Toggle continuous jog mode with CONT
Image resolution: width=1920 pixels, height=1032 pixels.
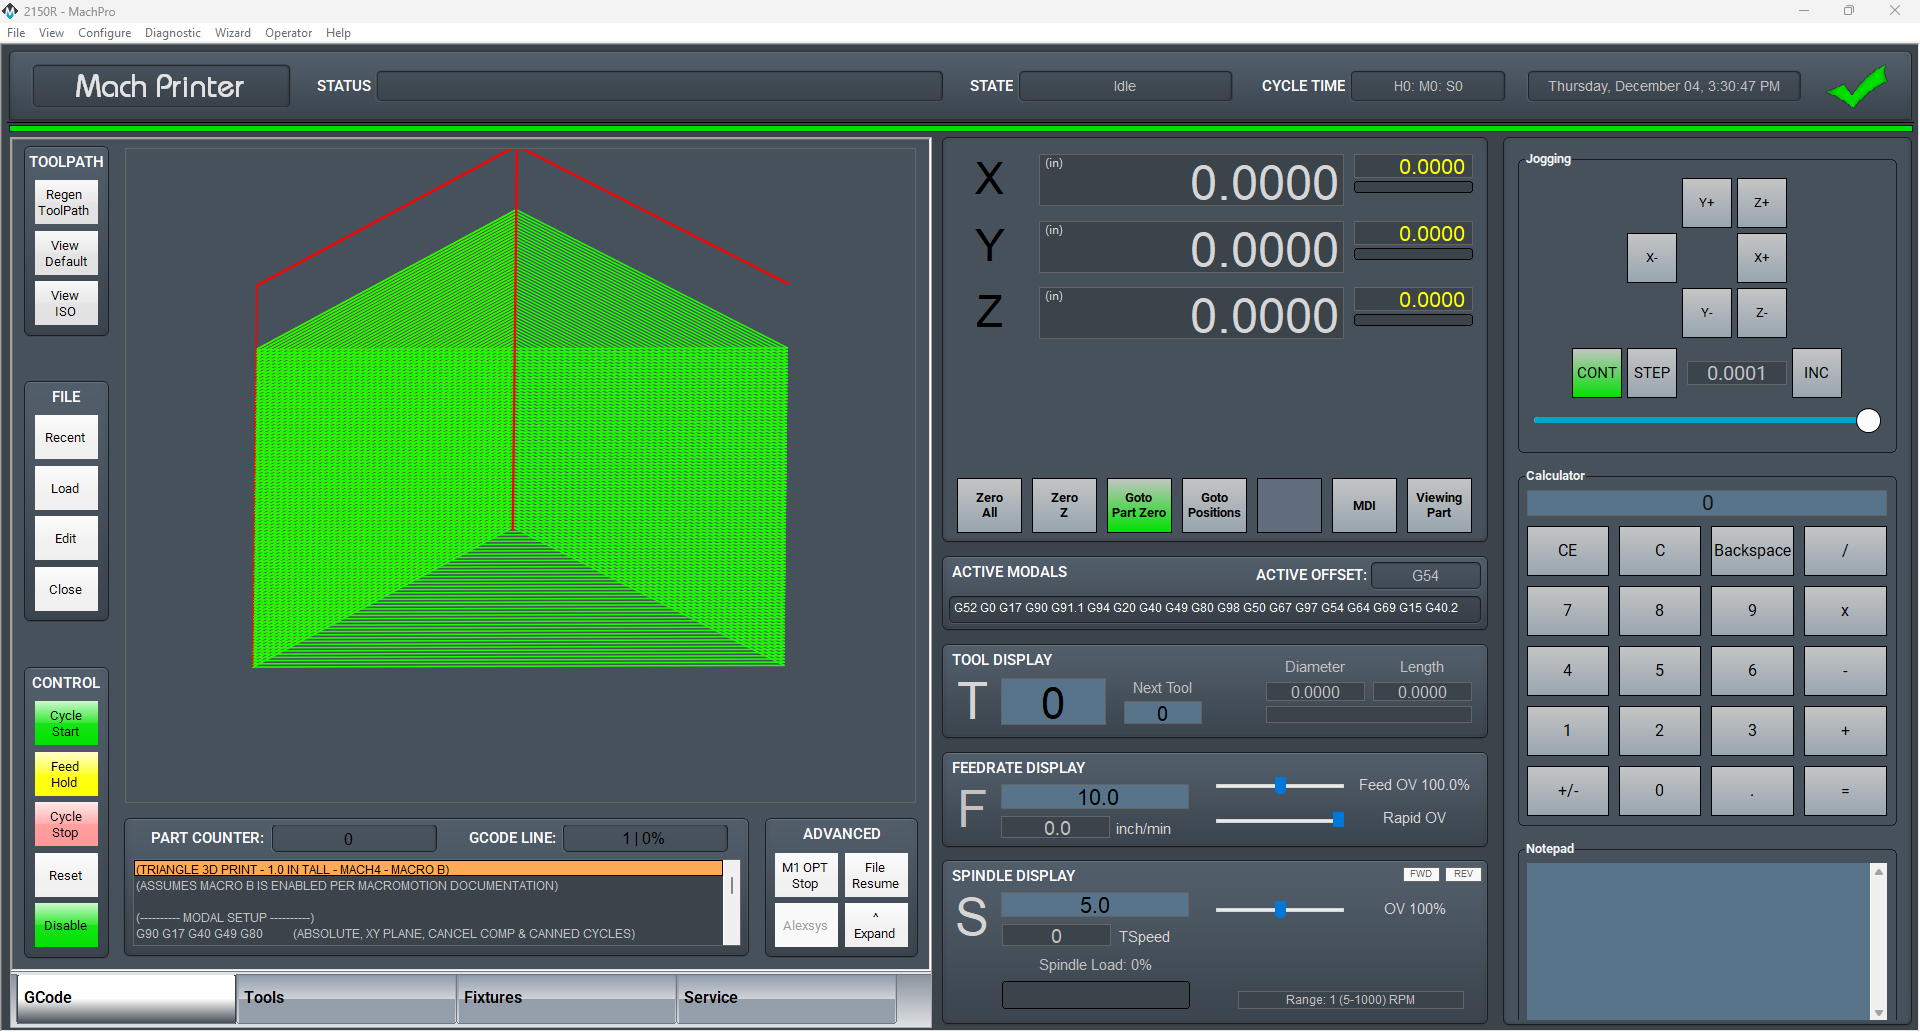[x=1596, y=373]
